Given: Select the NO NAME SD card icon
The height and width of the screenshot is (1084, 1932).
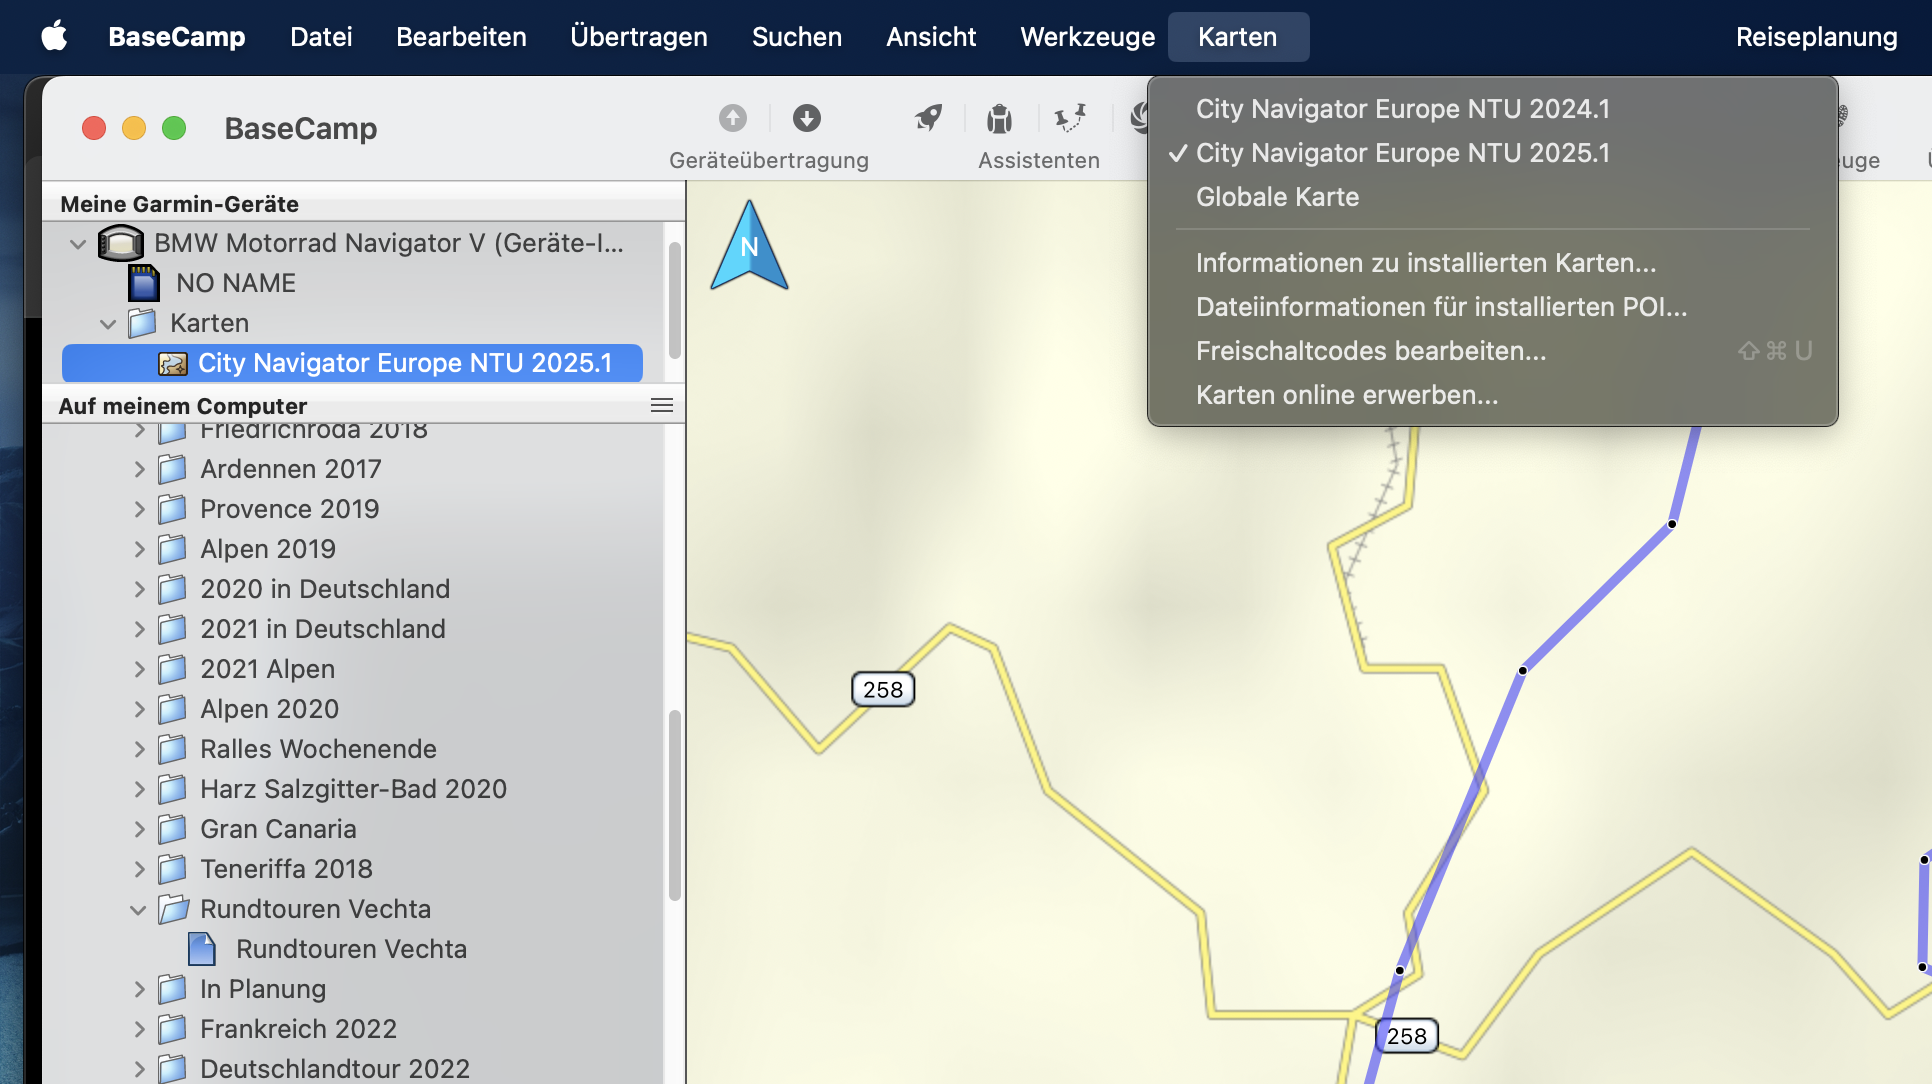Looking at the screenshot, I should click(x=144, y=283).
